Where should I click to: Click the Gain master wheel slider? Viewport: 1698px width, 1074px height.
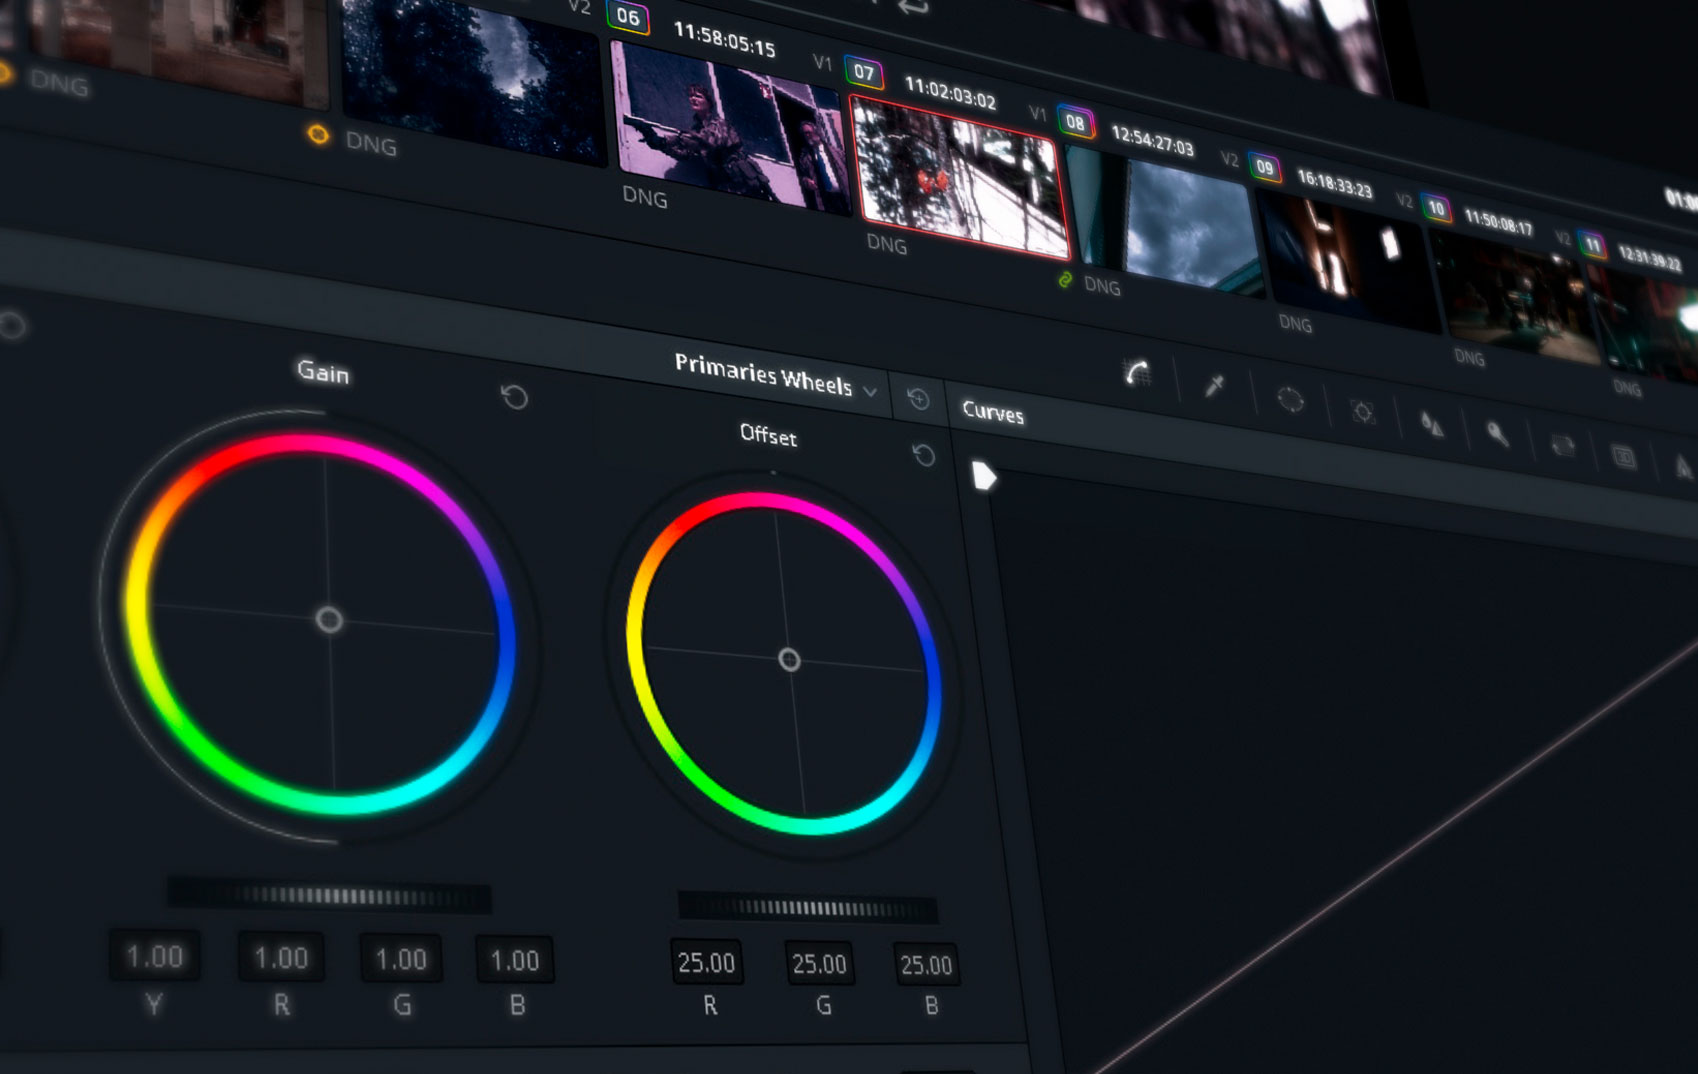[x=329, y=894]
